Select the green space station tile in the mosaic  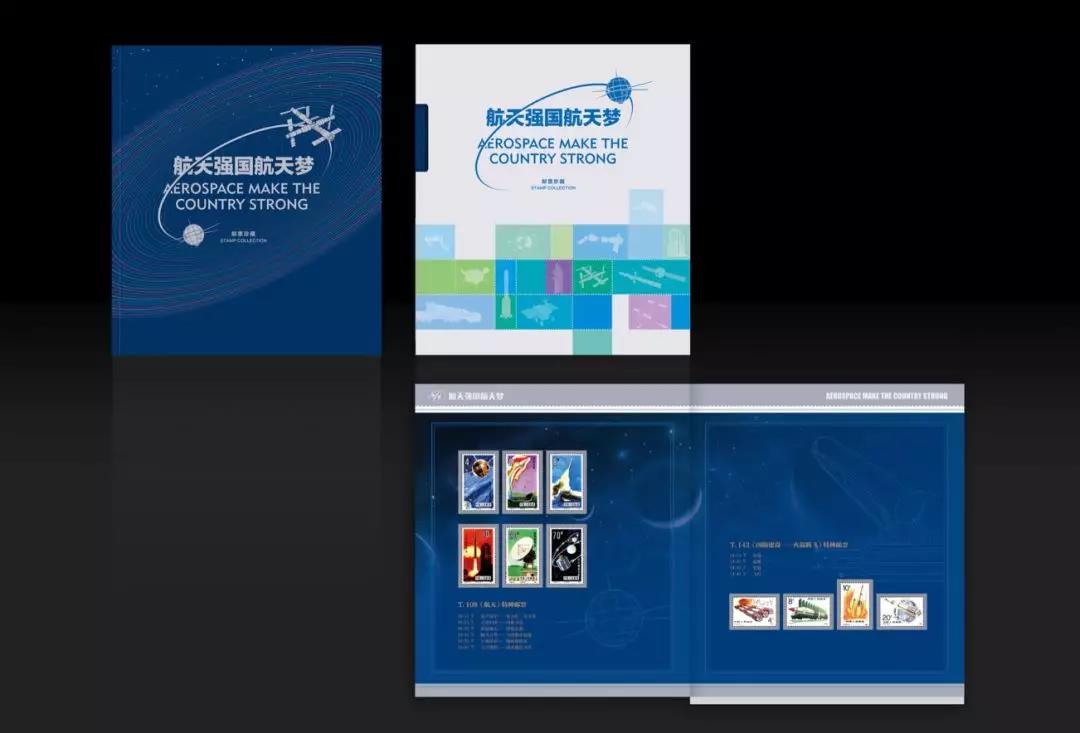point(592,275)
